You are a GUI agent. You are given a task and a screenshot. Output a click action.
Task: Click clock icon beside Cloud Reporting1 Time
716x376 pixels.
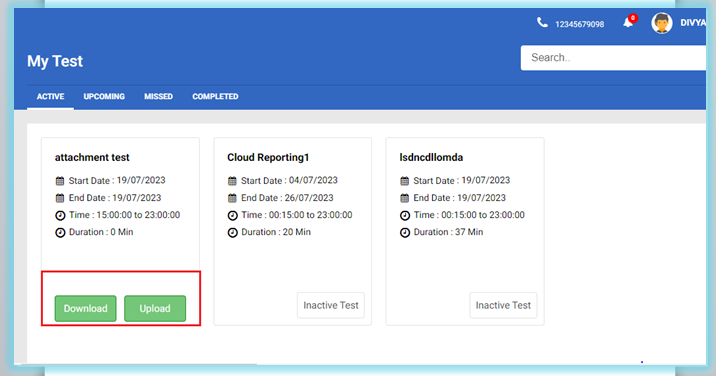(232, 215)
